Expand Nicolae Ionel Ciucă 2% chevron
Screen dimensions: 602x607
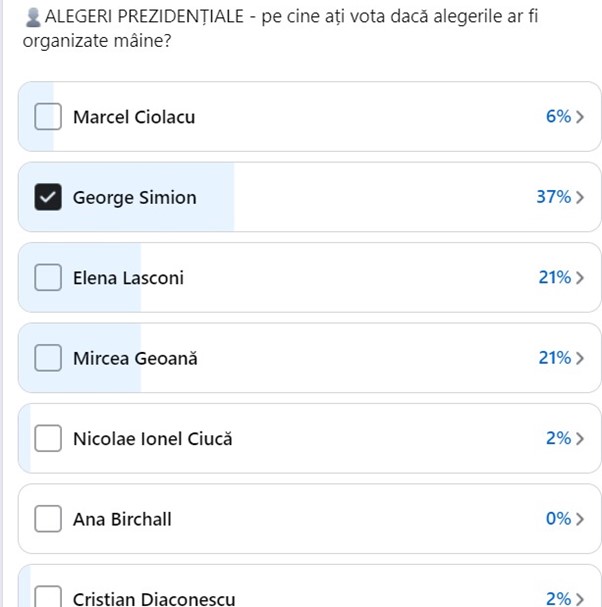(580, 438)
